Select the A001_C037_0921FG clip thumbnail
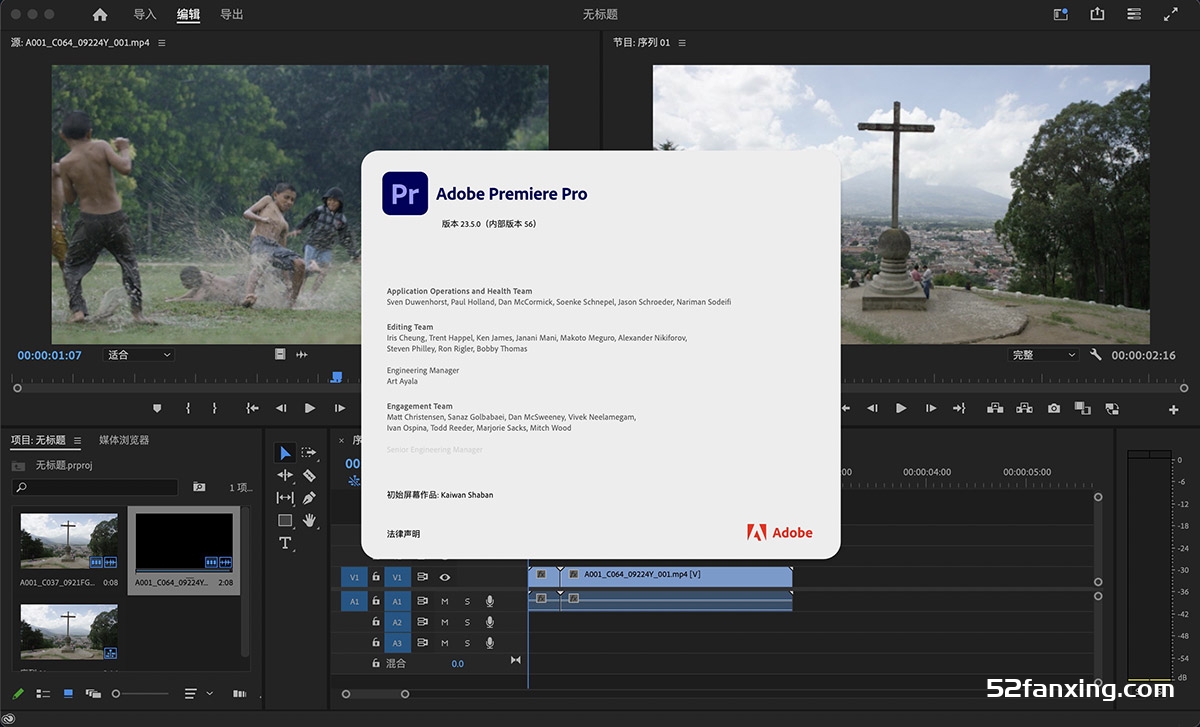Screen dimensions: 1200x727 tap(69, 542)
